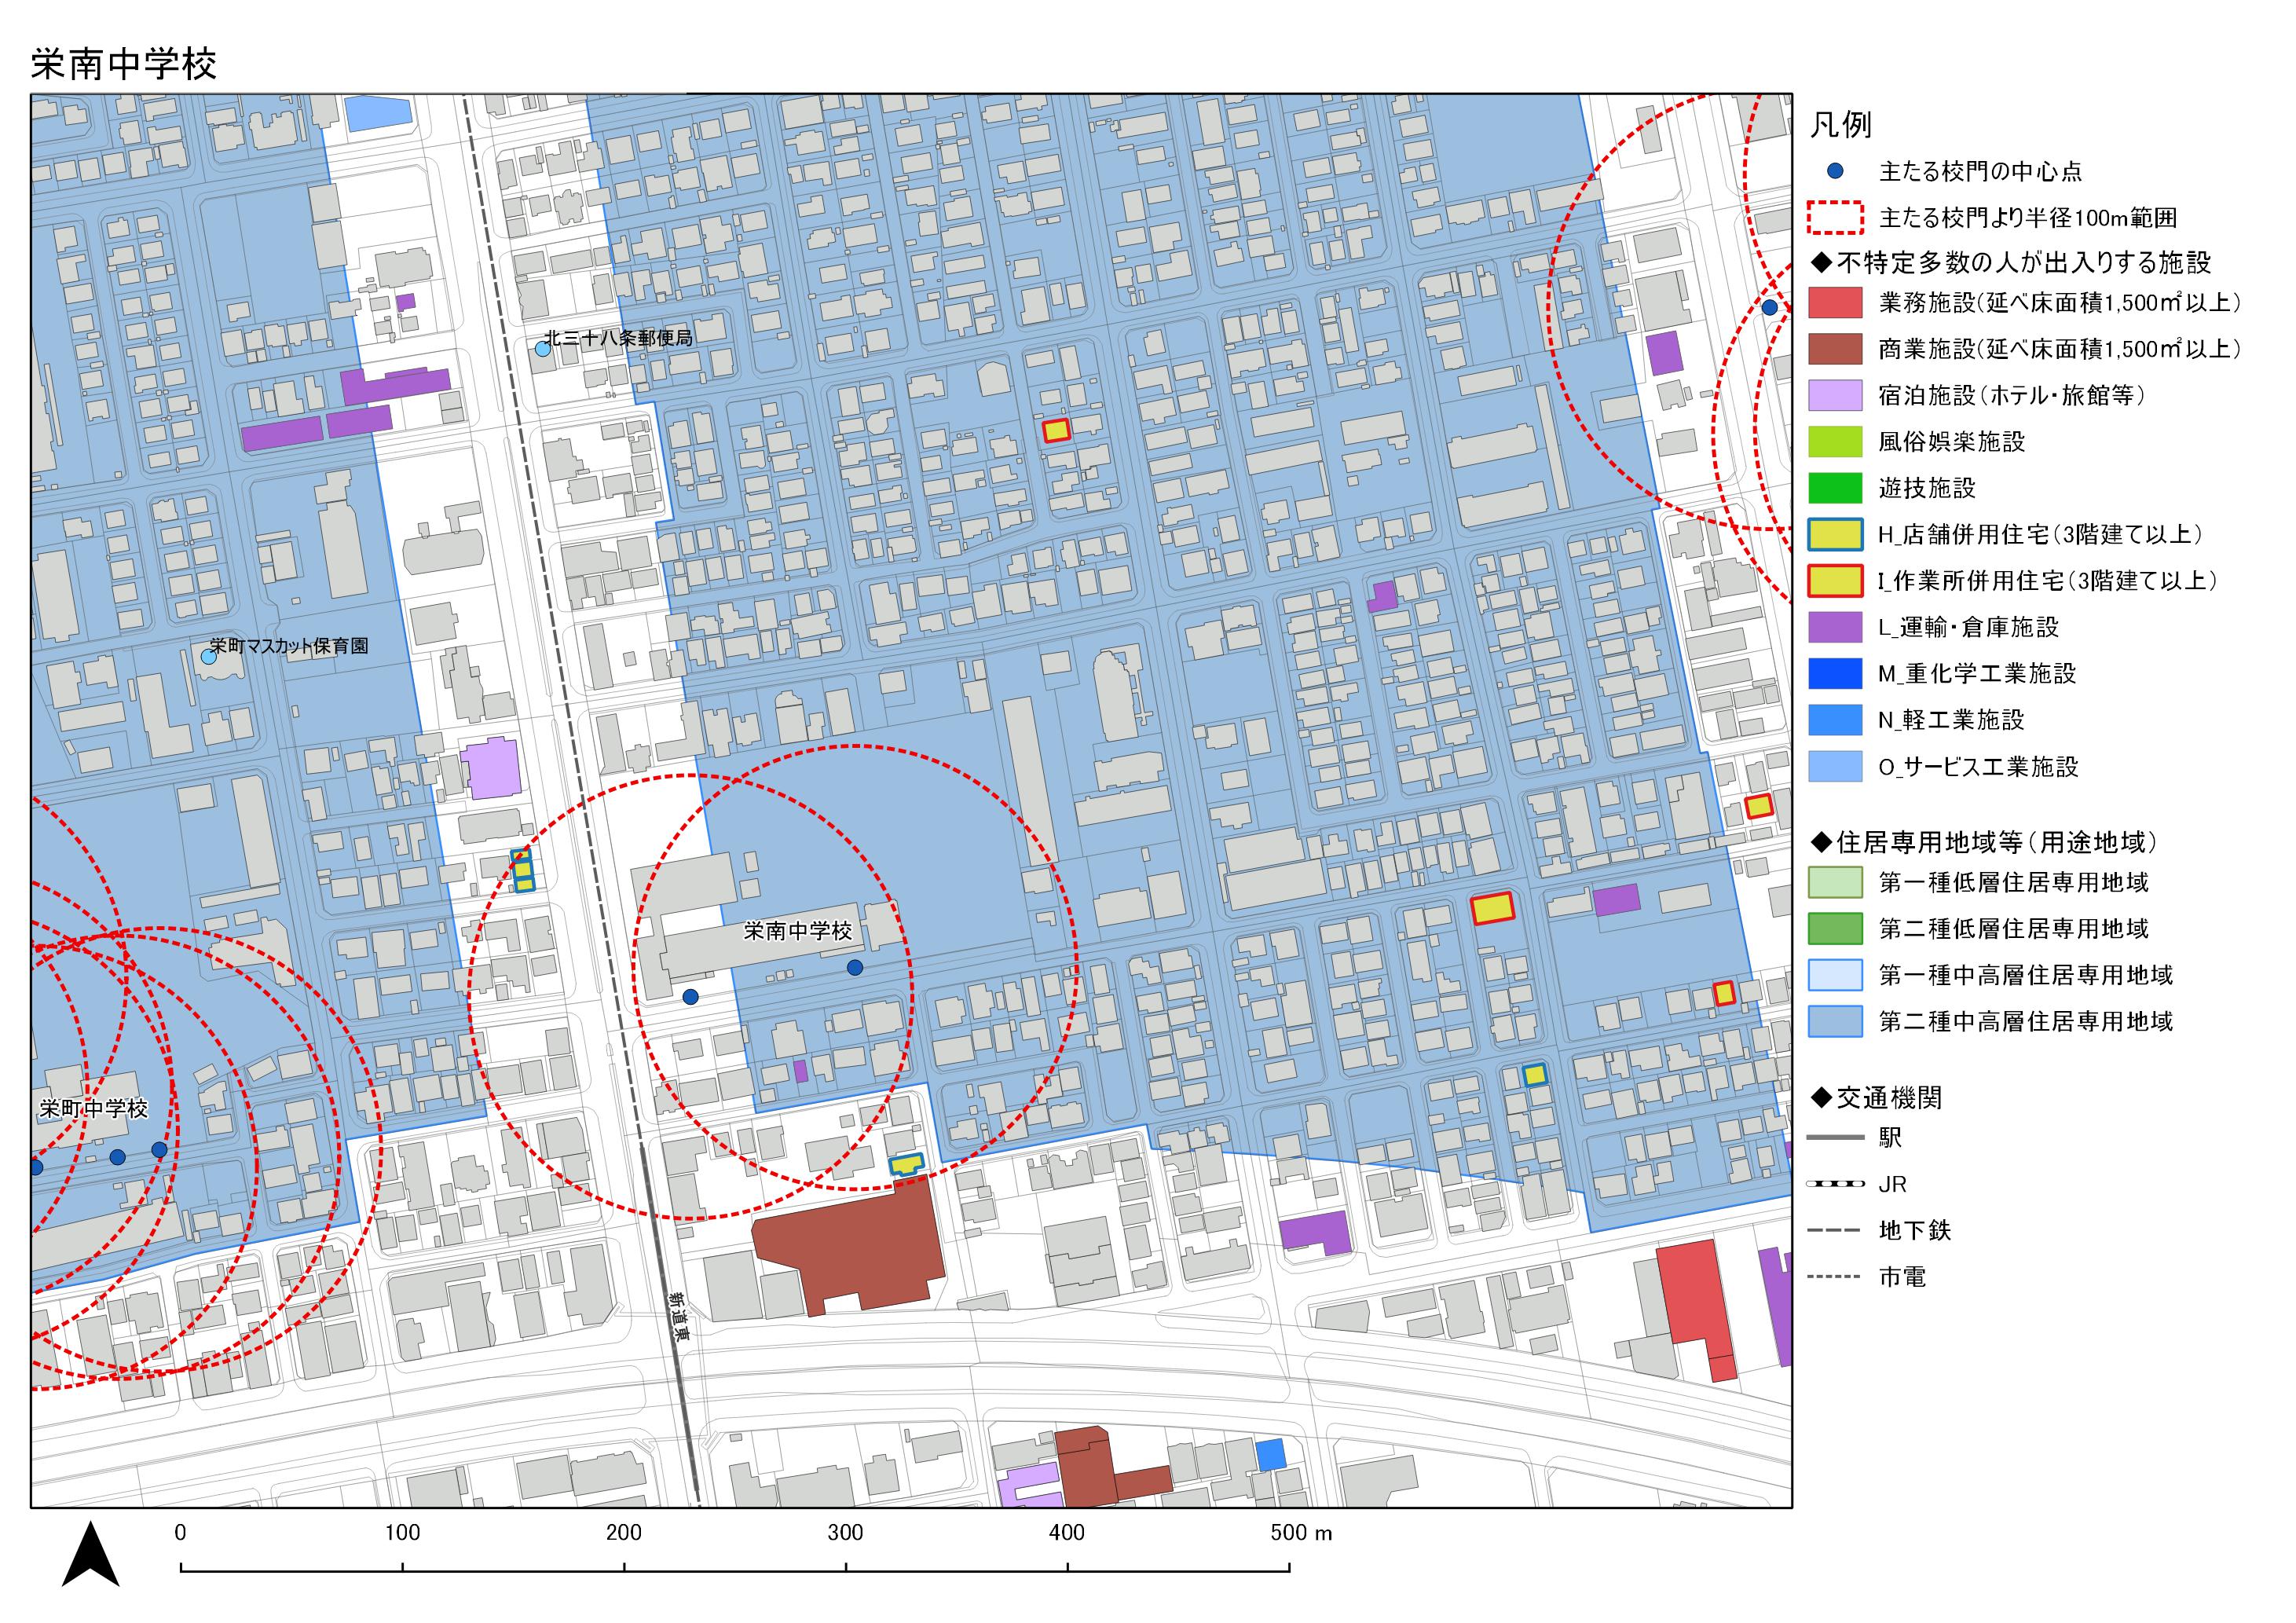Image resolution: width=2296 pixels, height=1623 pixels.
Task: Click the scale bar 400 label
Action: tap(1067, 1532)
